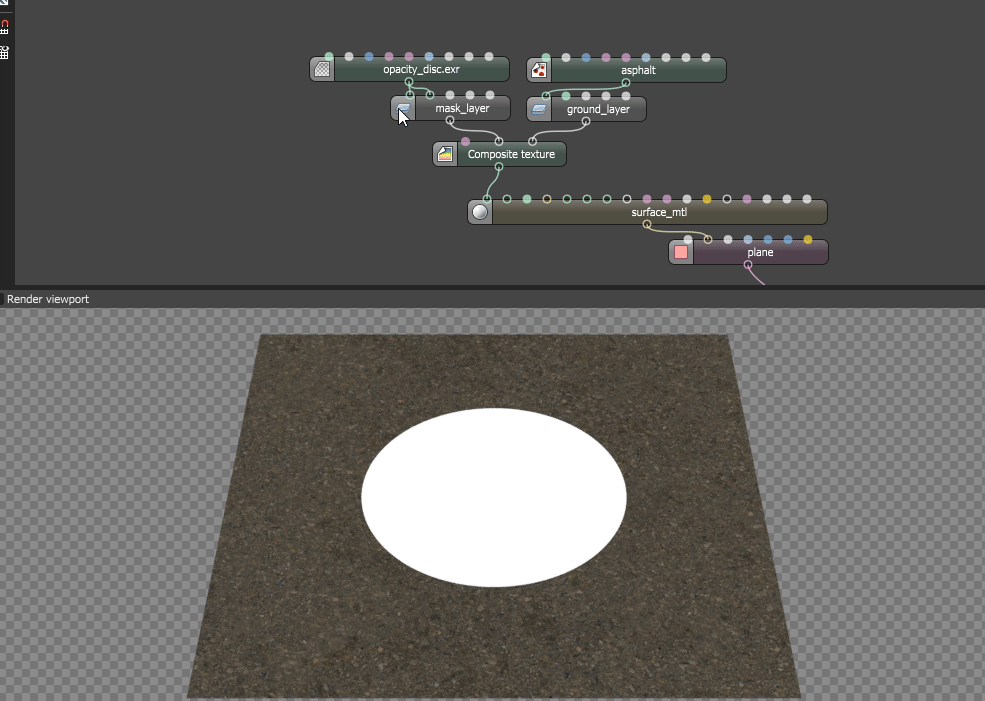This screenshot has height=701, width=985.
Task: Click the mask_layer output pin
Action: click(450, 121)
